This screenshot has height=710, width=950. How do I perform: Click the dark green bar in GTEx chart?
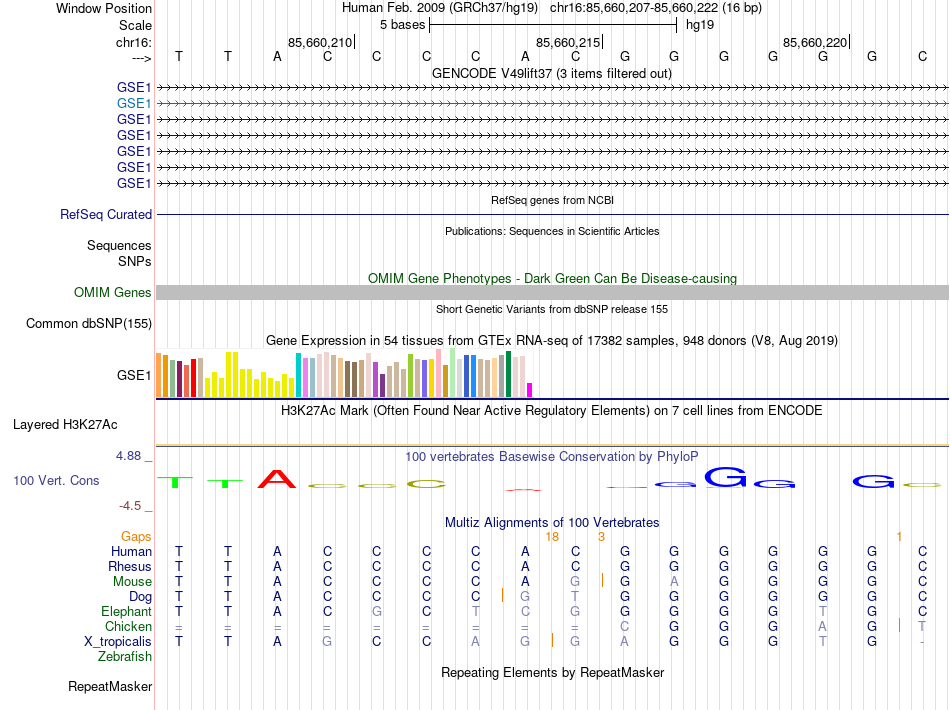508,374
